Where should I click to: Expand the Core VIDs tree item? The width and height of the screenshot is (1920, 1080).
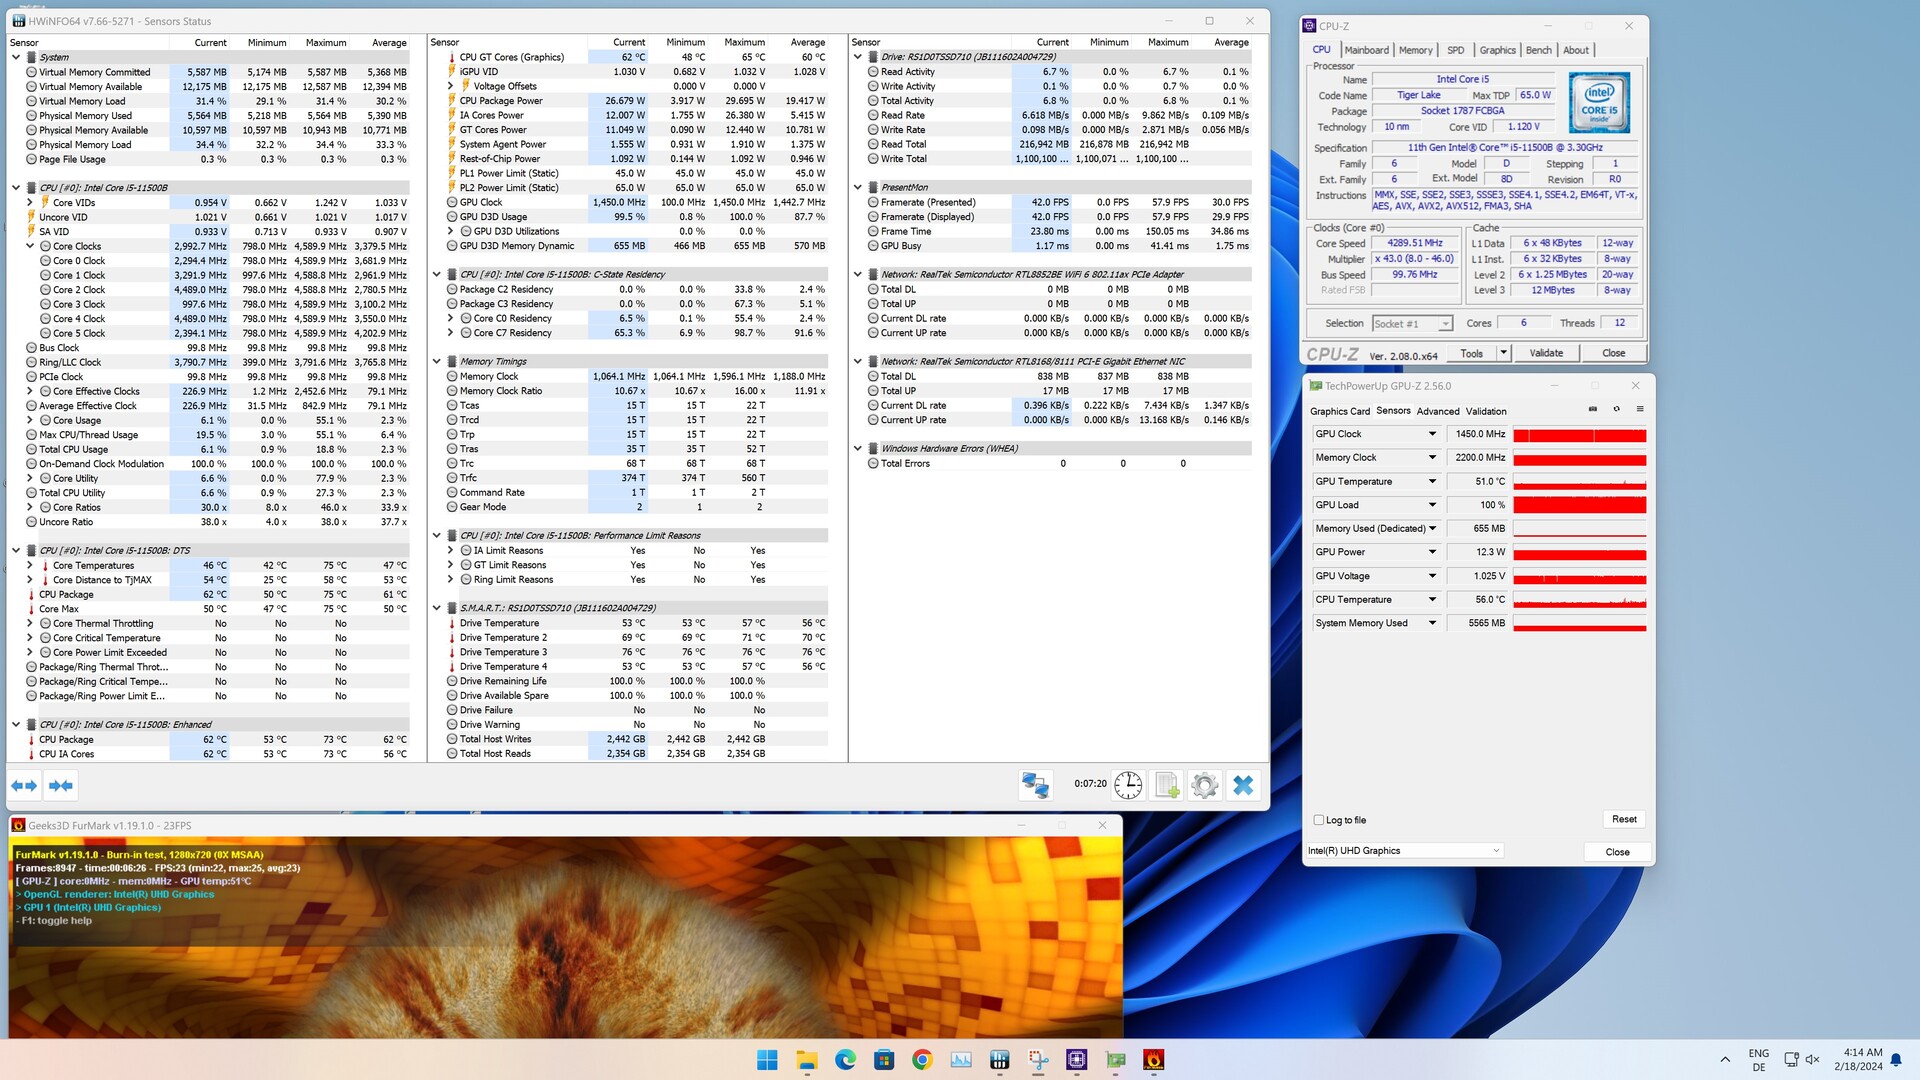tap(30, 202)
